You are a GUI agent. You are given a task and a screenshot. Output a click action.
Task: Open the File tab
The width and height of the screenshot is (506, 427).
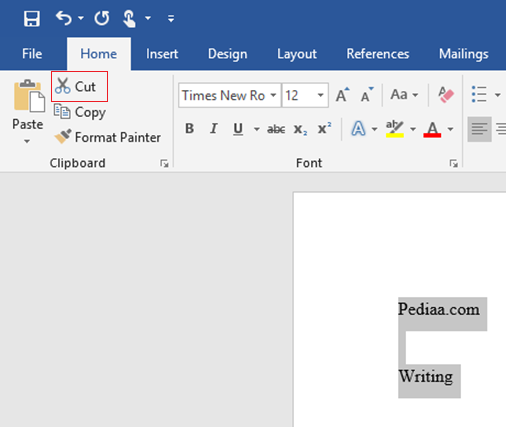pos(32,54)
